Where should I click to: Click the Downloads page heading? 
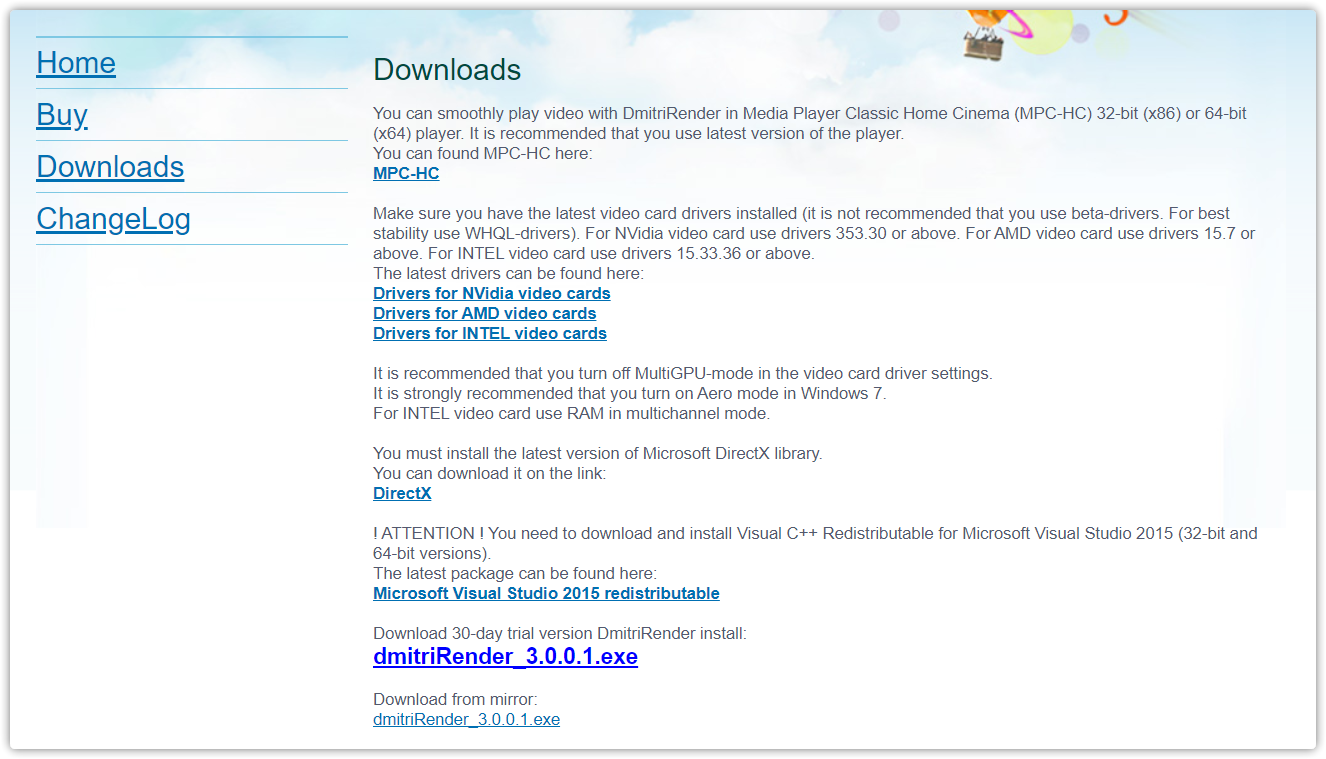(x=447, y=70)
